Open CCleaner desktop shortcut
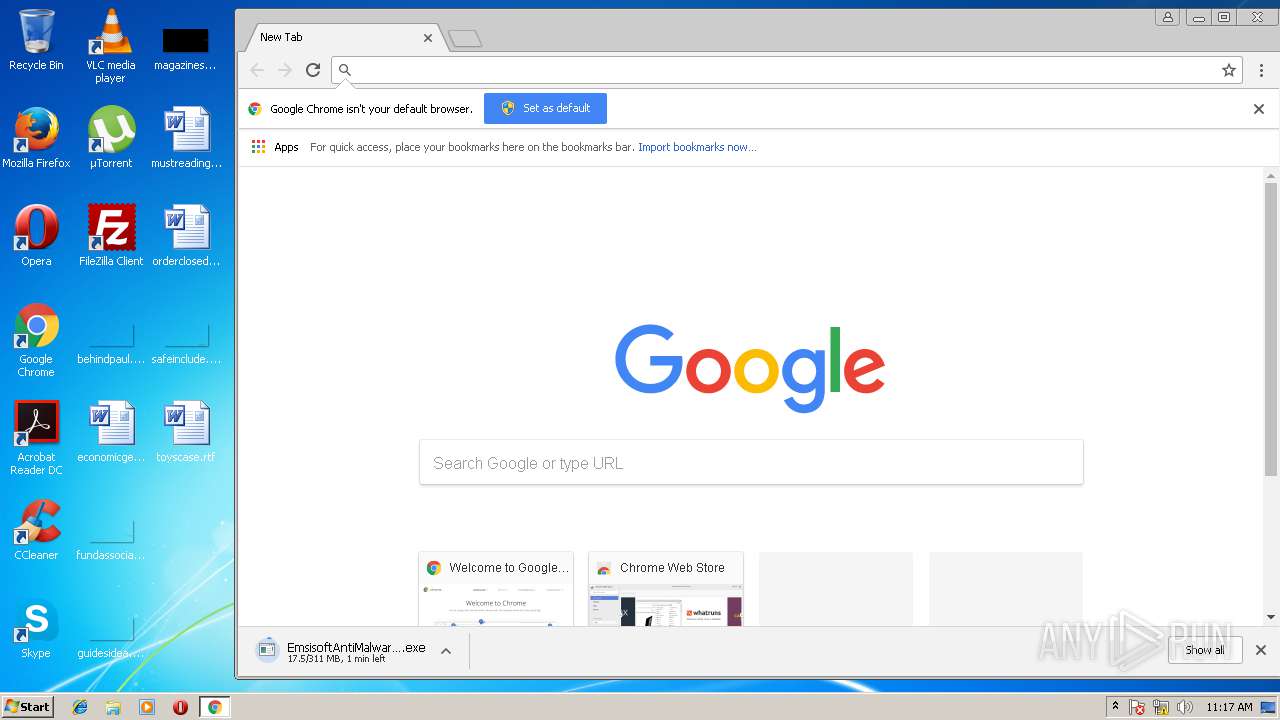The height and width of the screenshot is (720, 1280). click(36, 530)
